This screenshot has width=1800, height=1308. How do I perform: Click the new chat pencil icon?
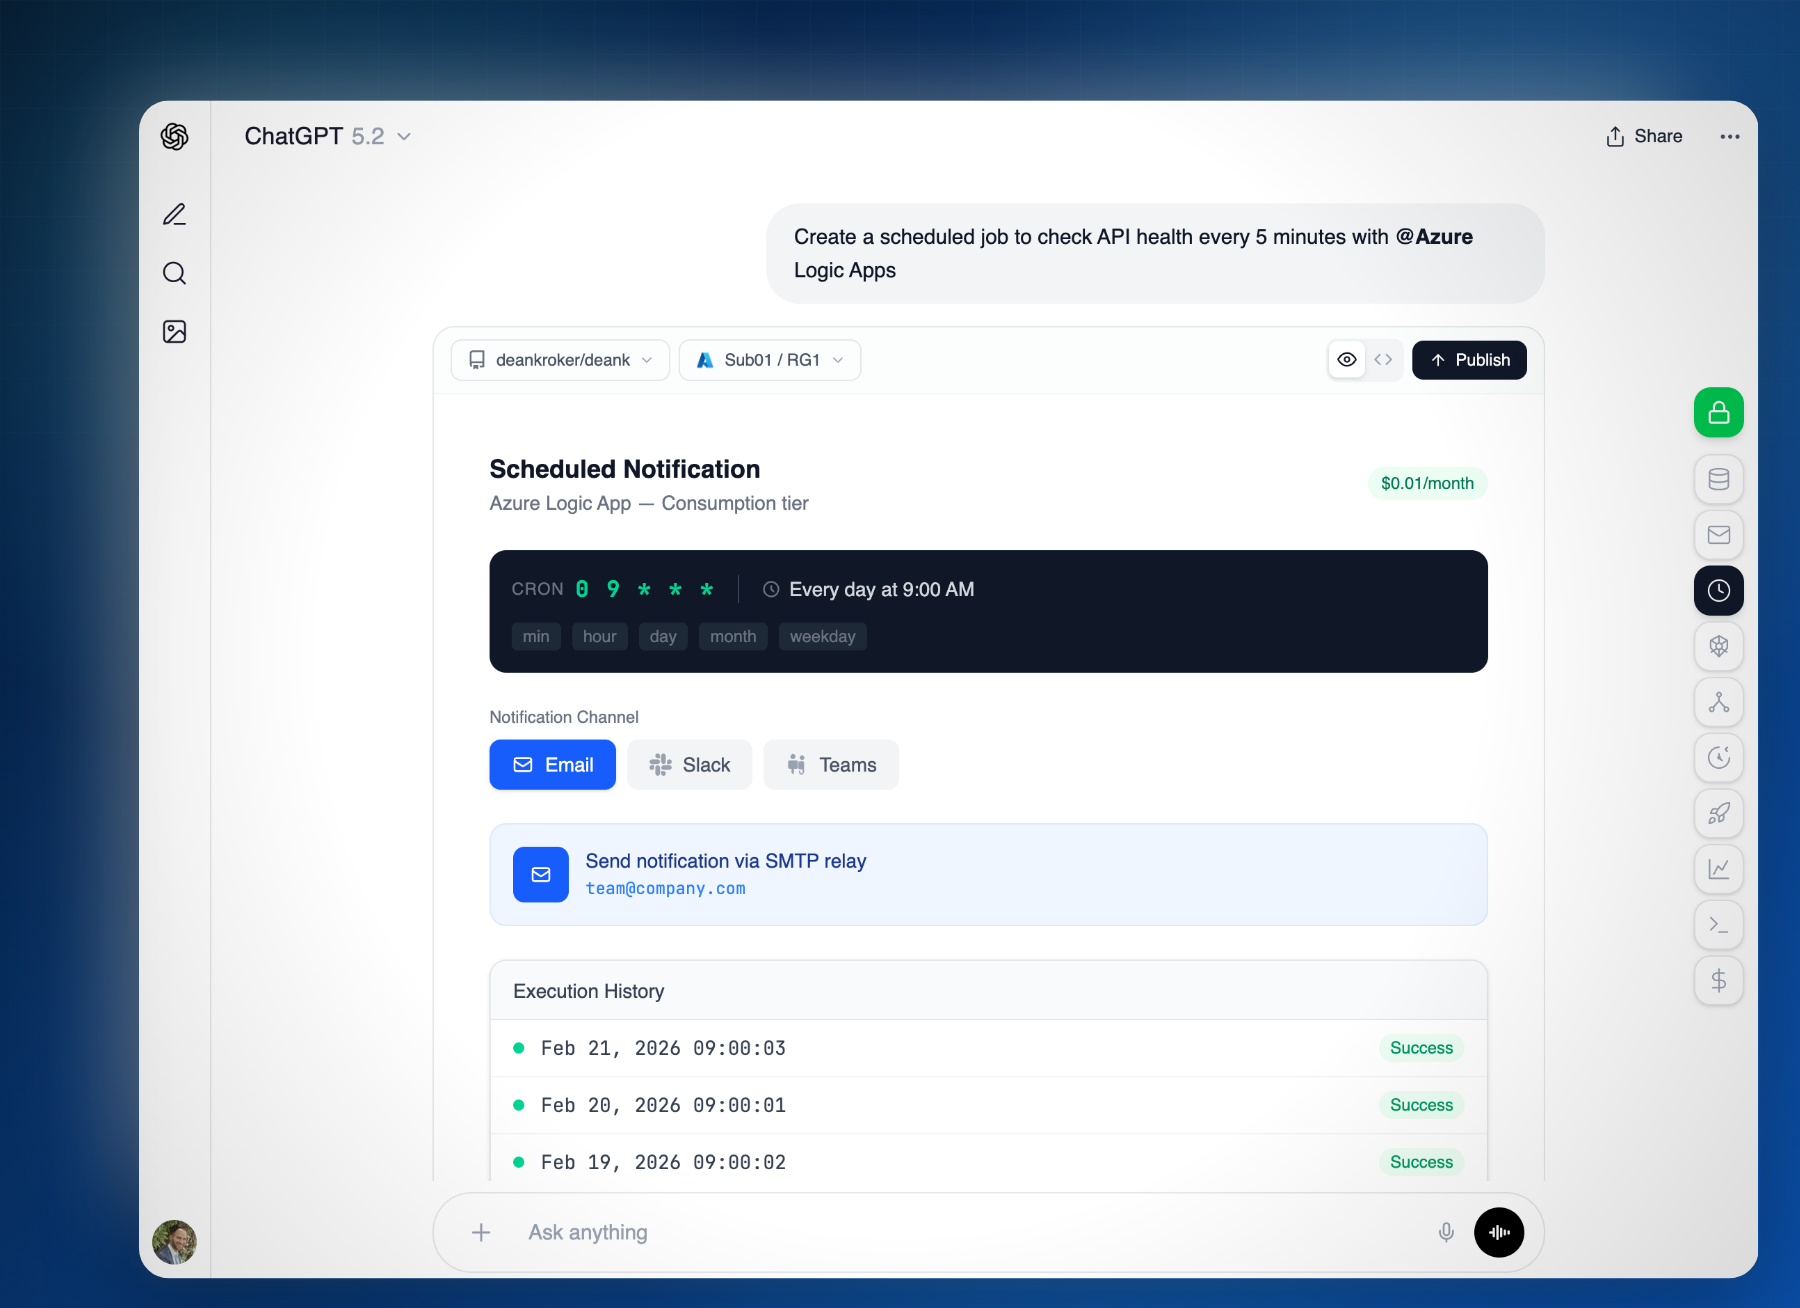click(175, 215)
